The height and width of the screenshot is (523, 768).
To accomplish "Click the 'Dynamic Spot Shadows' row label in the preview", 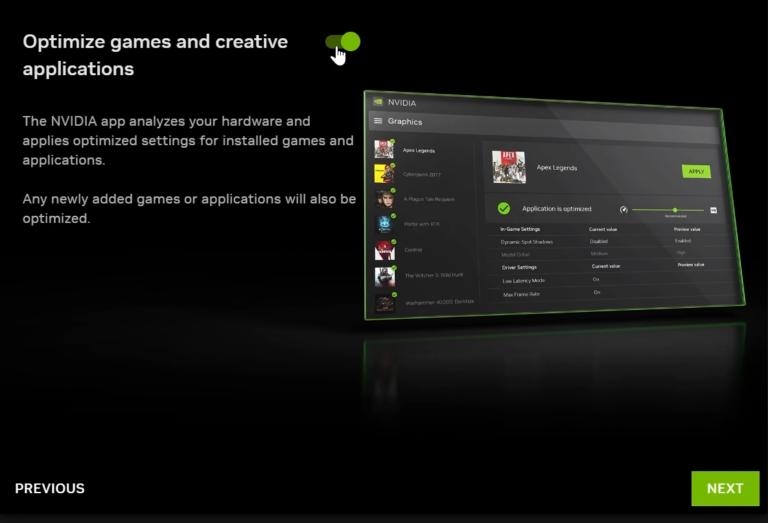I will pyautogui.click(x=527, y=242).
